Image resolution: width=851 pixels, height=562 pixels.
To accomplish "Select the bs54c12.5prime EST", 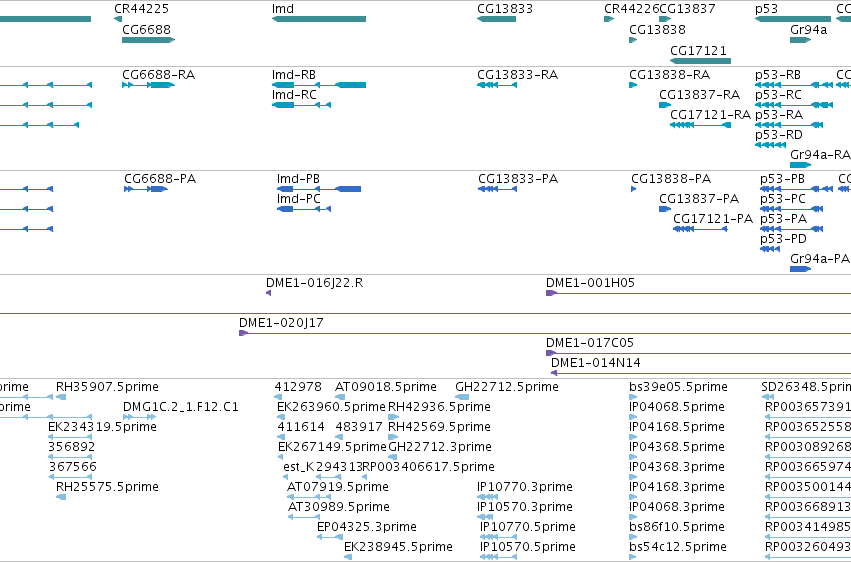I will [633, 557].
